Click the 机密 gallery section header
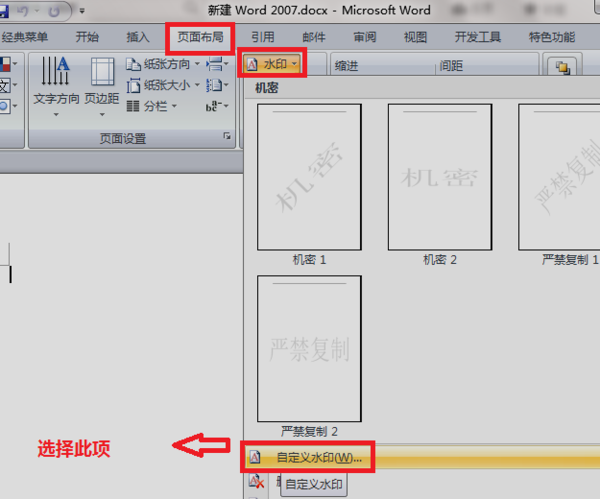 267,88
